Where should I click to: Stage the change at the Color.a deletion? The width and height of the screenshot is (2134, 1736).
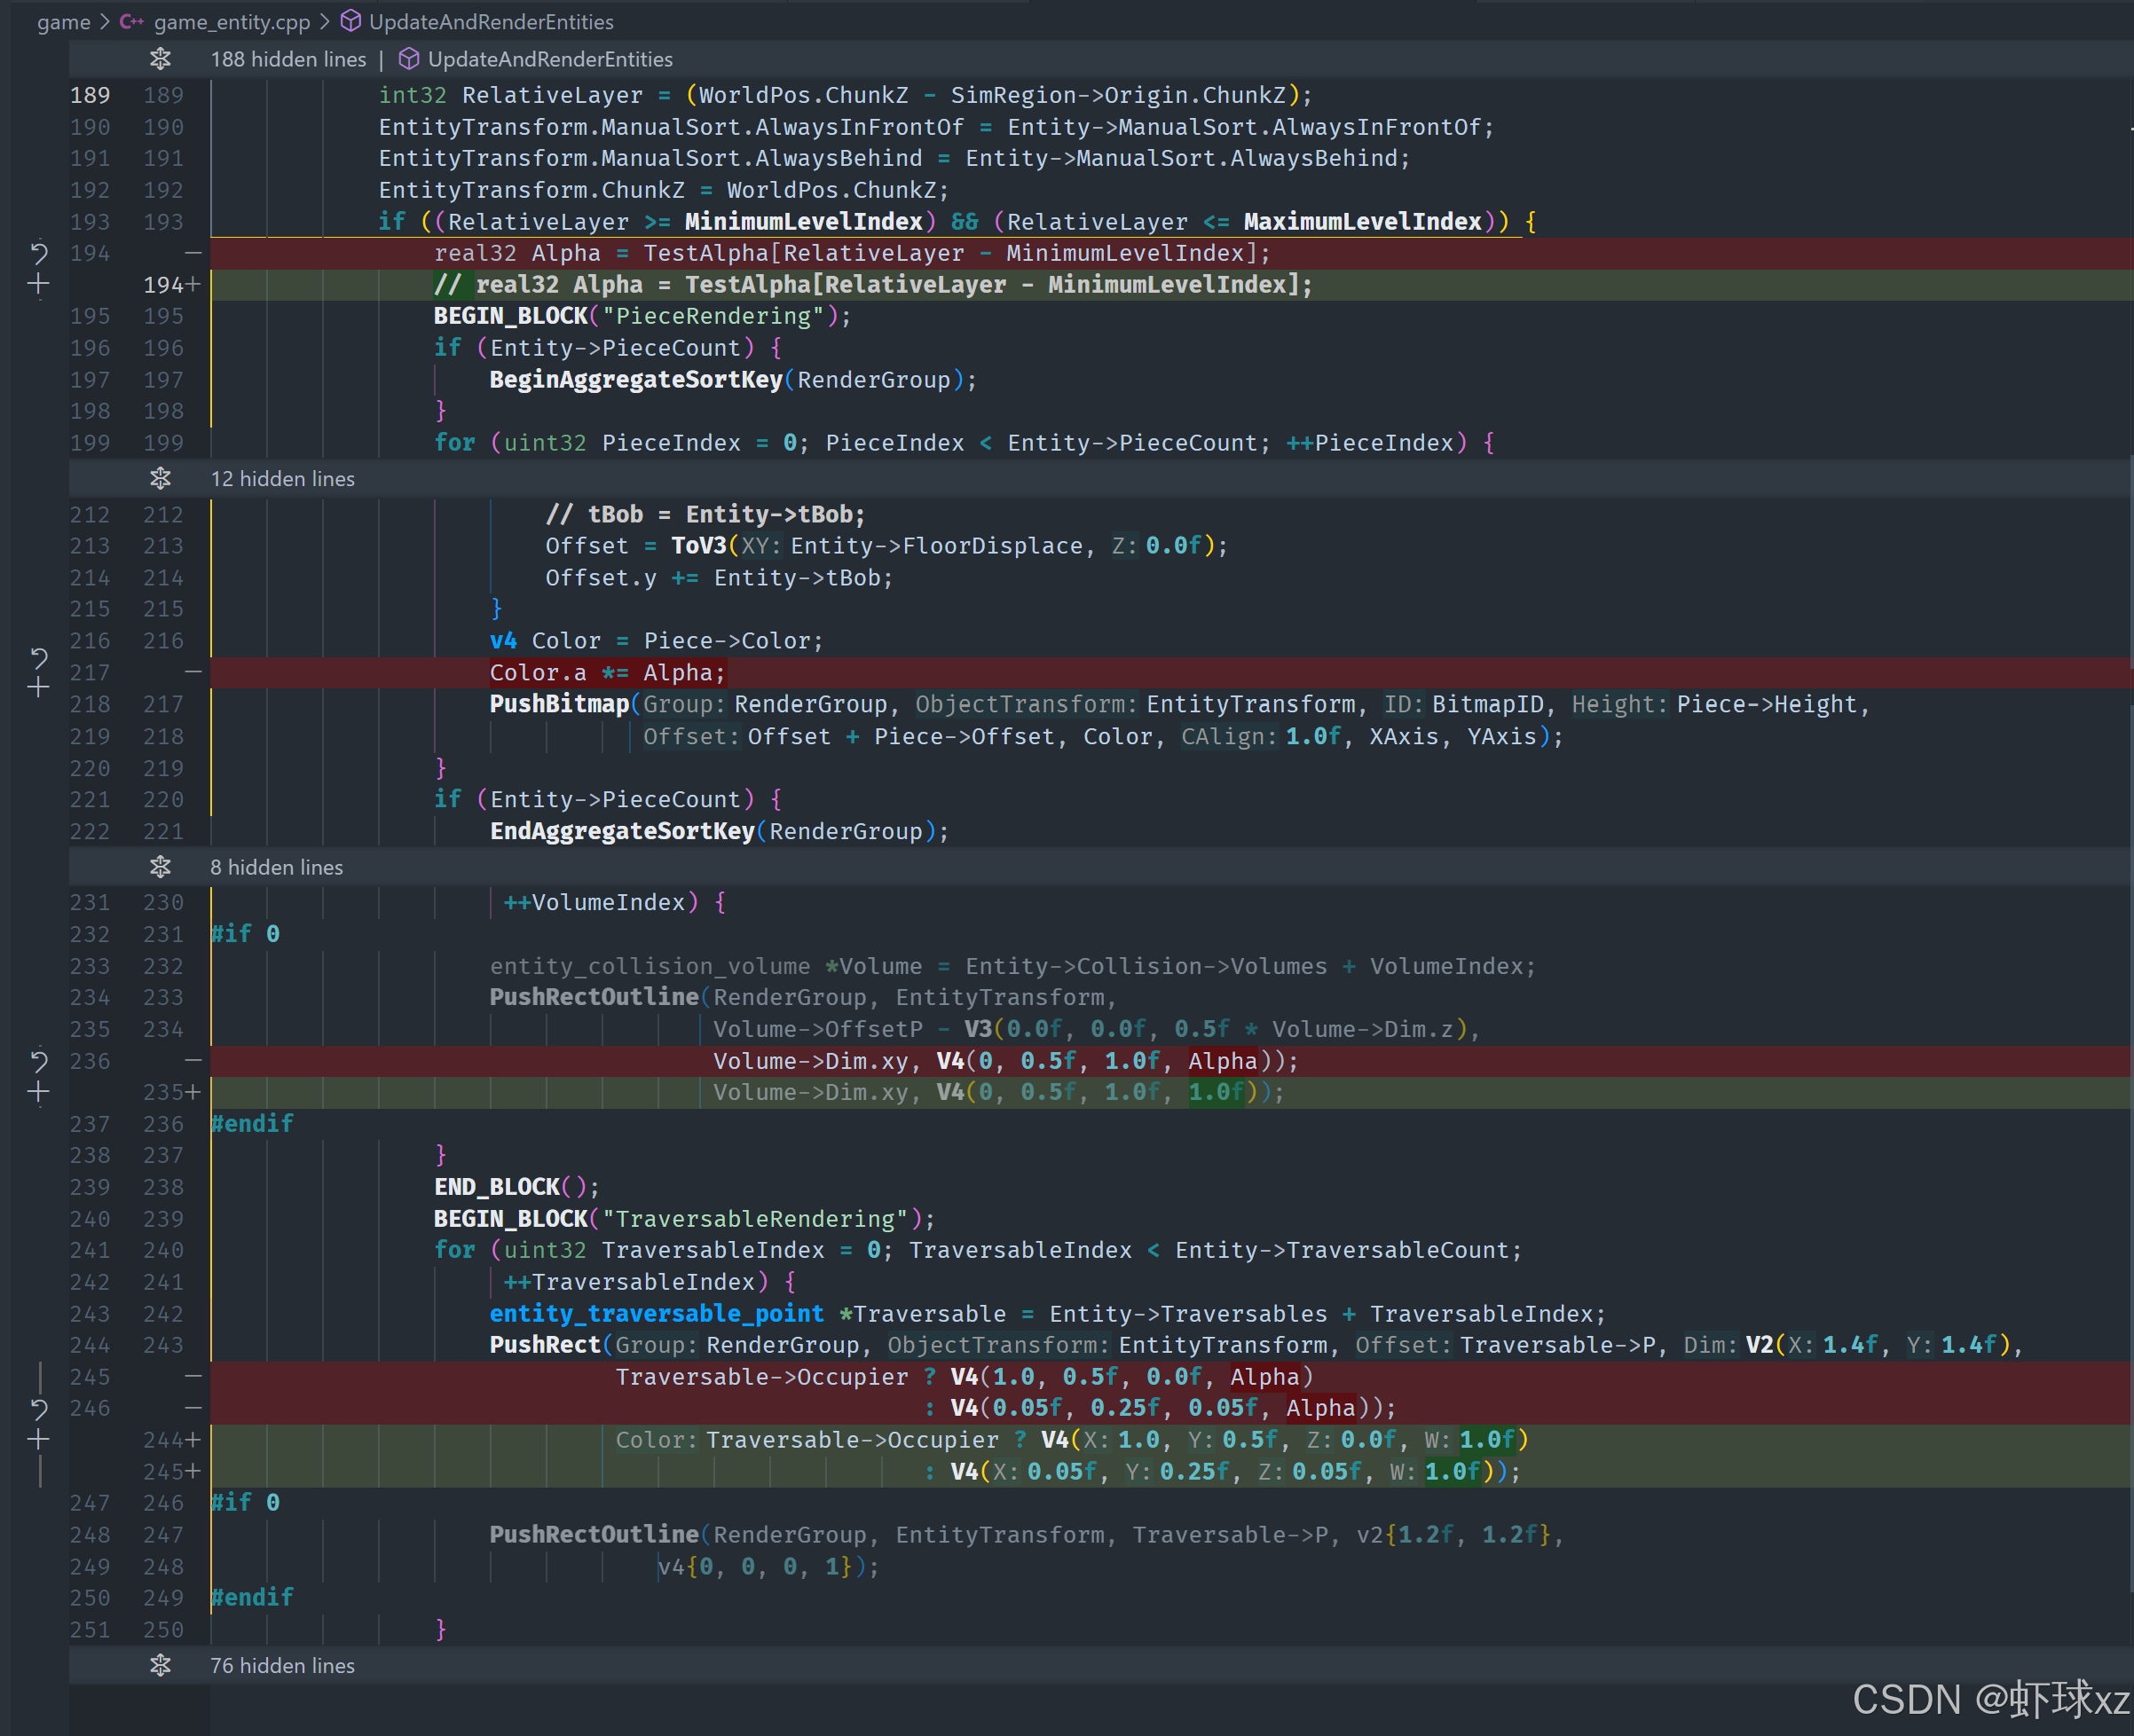(38, 688)
